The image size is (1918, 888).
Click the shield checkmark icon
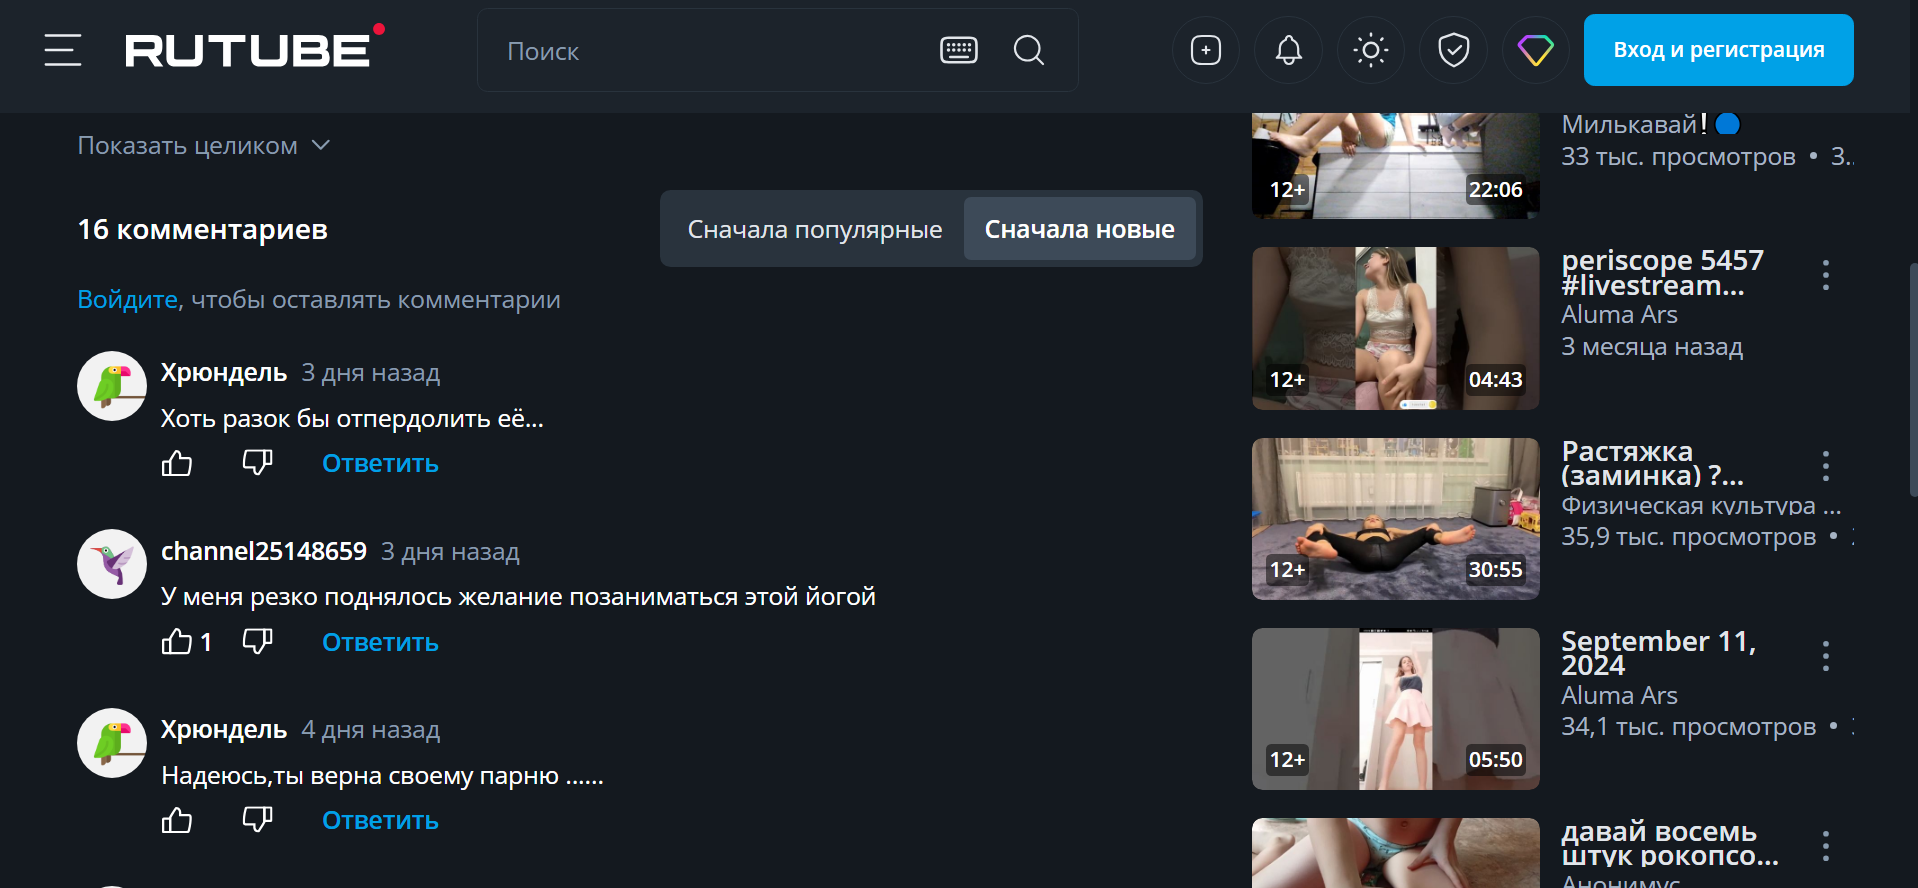1454,50
